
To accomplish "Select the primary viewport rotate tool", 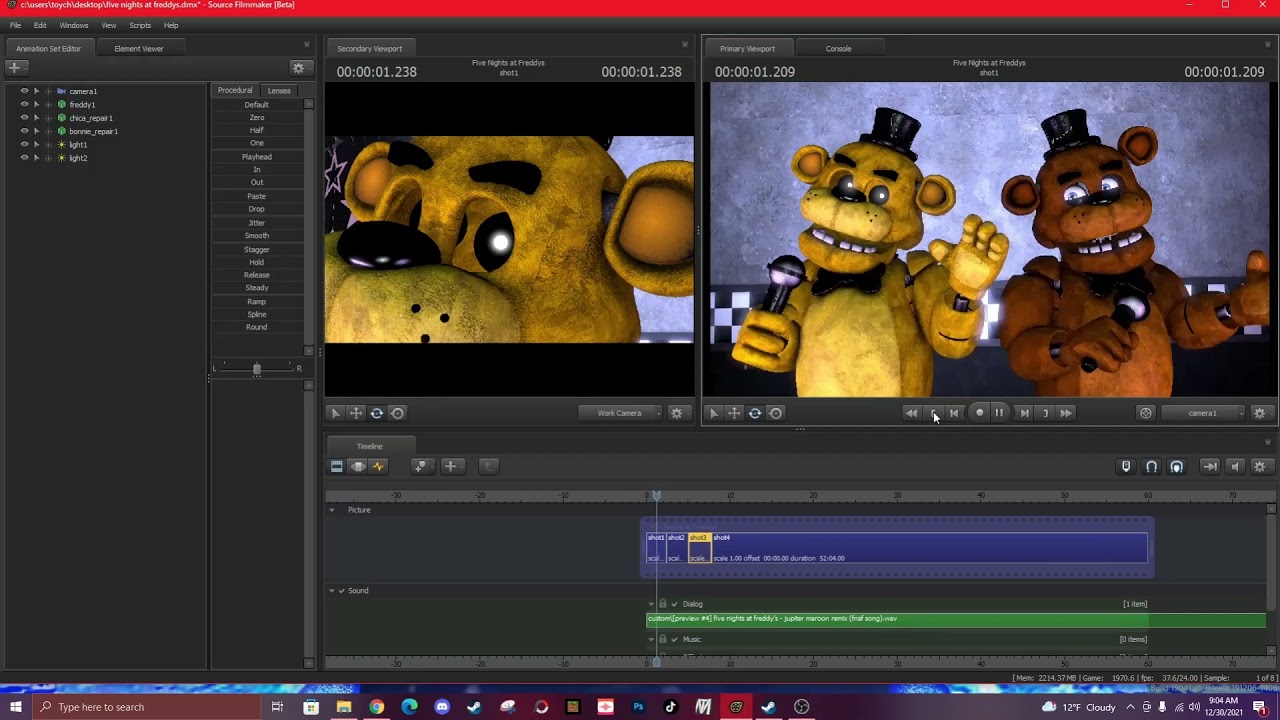I will (x=755, y=413).
